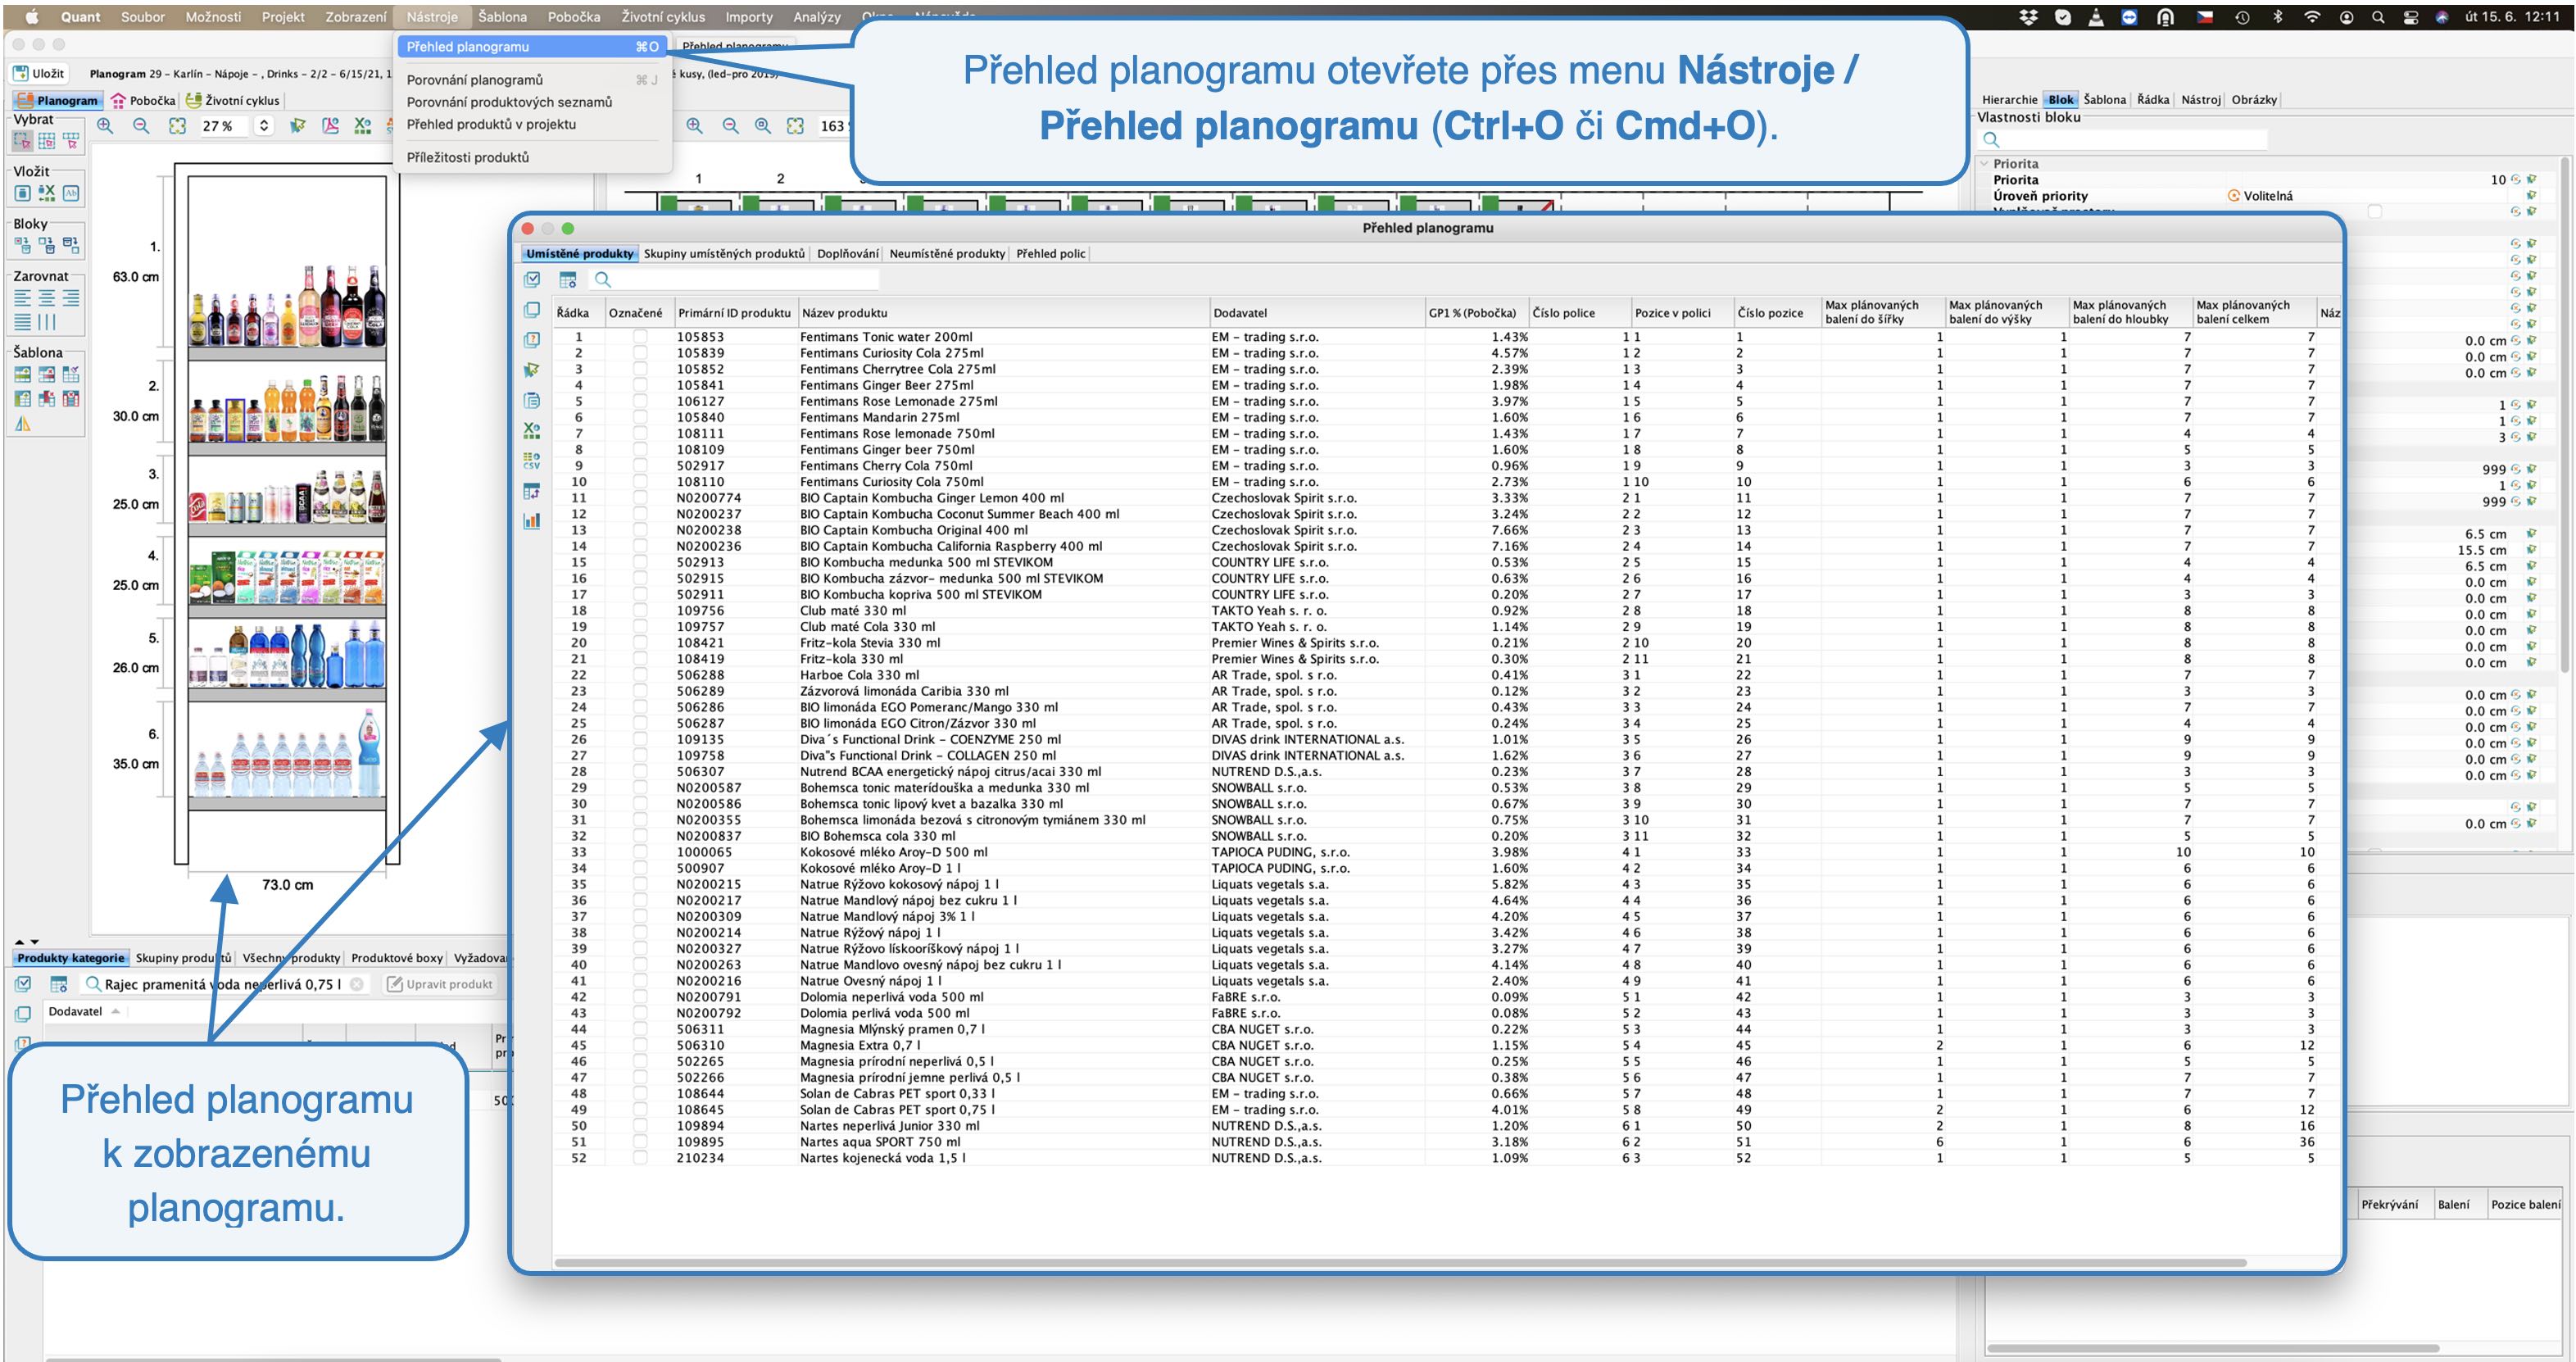
Task: Check the Označené box for Nartes kojenecká voda 1,5 l
Action: (x=640, y=1158)
